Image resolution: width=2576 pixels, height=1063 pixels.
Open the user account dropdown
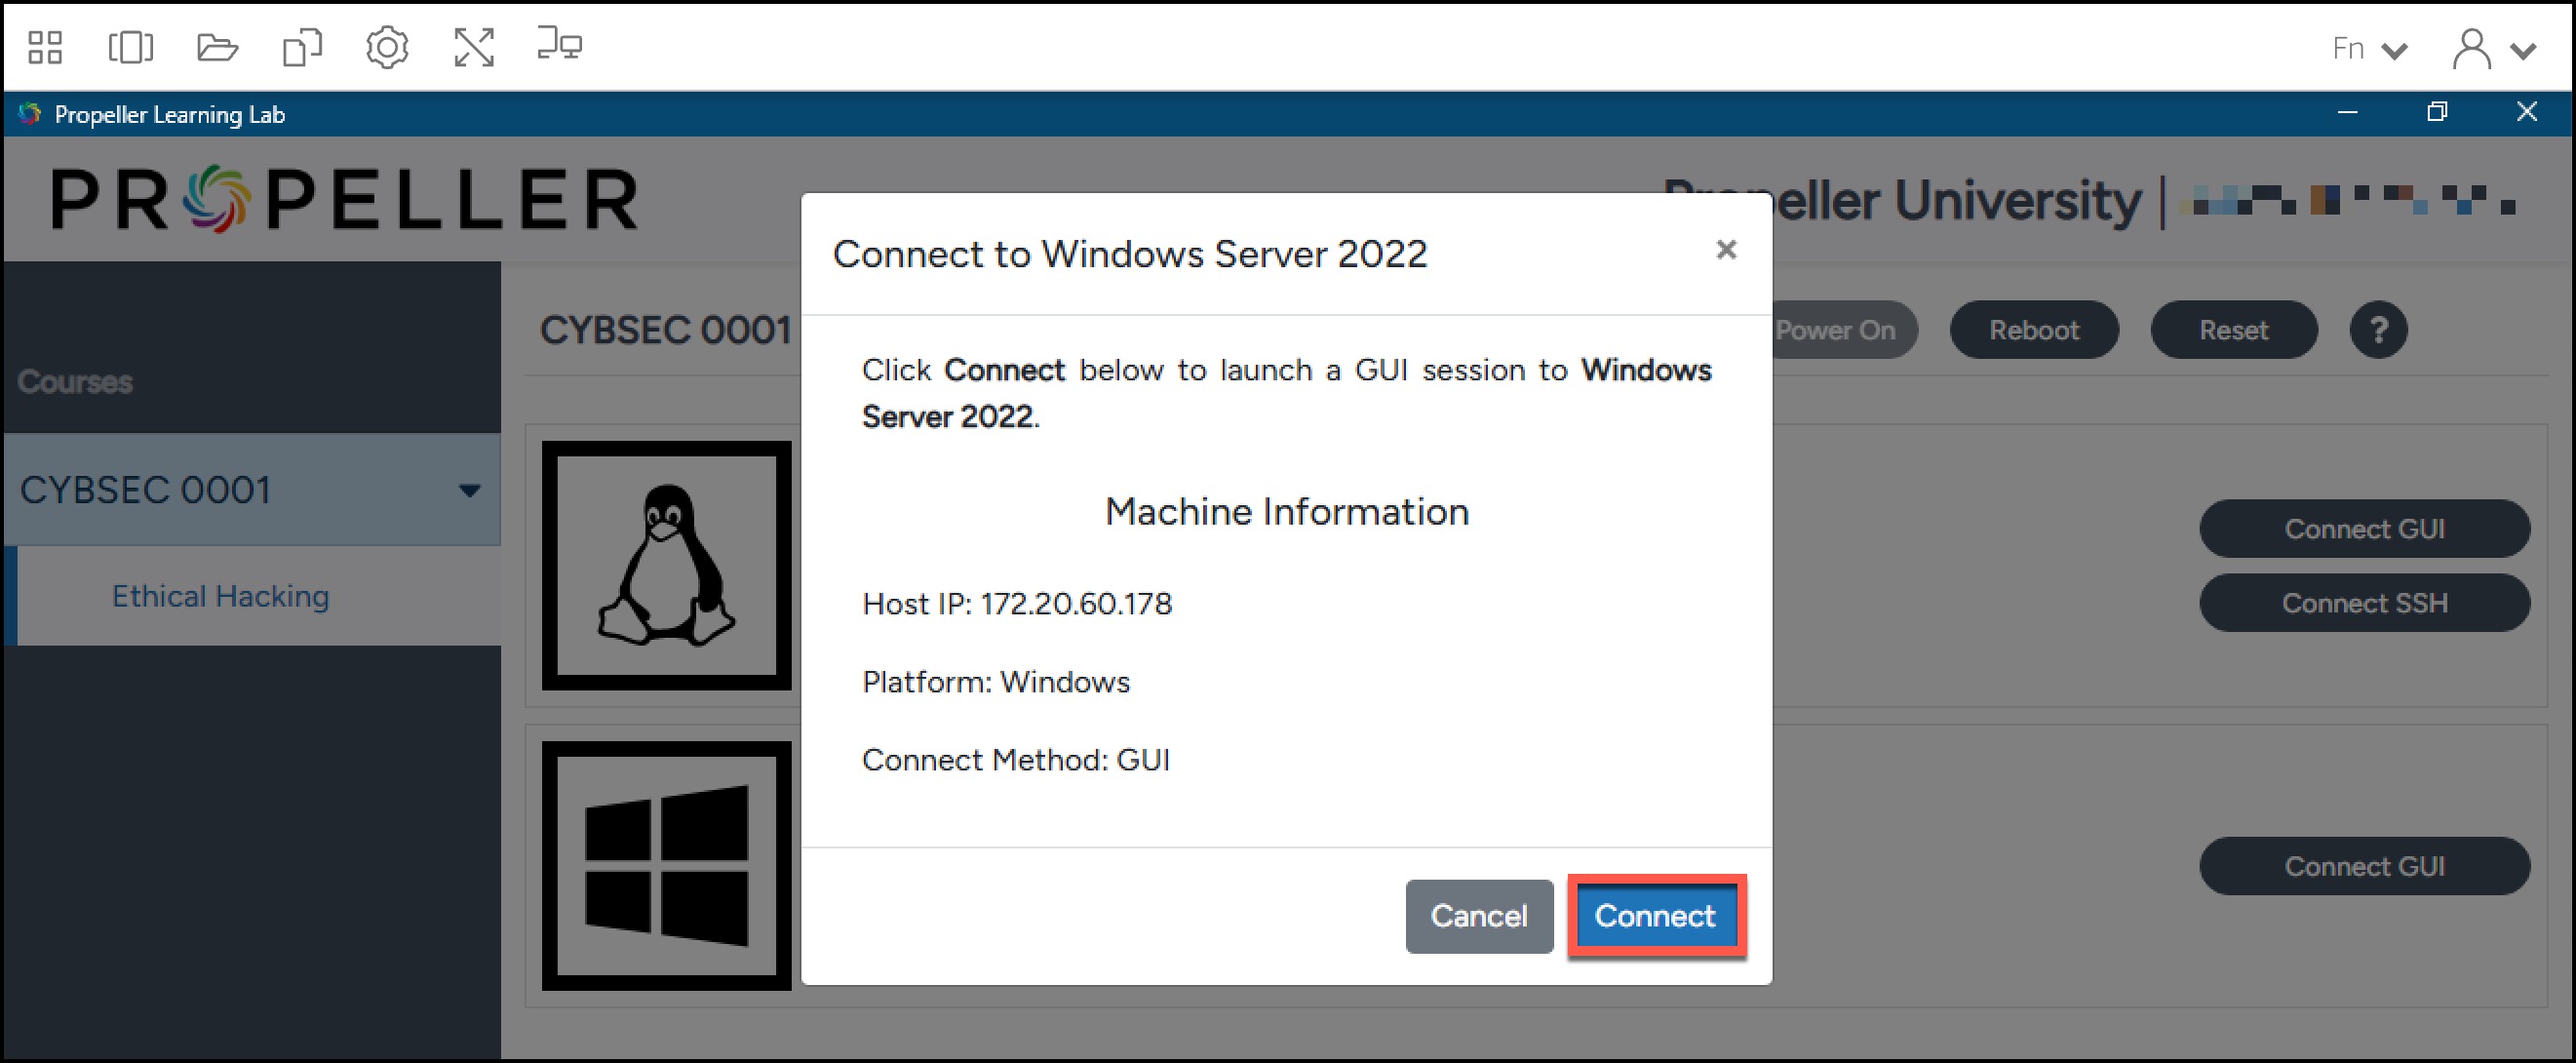(x=2494, y=48)
